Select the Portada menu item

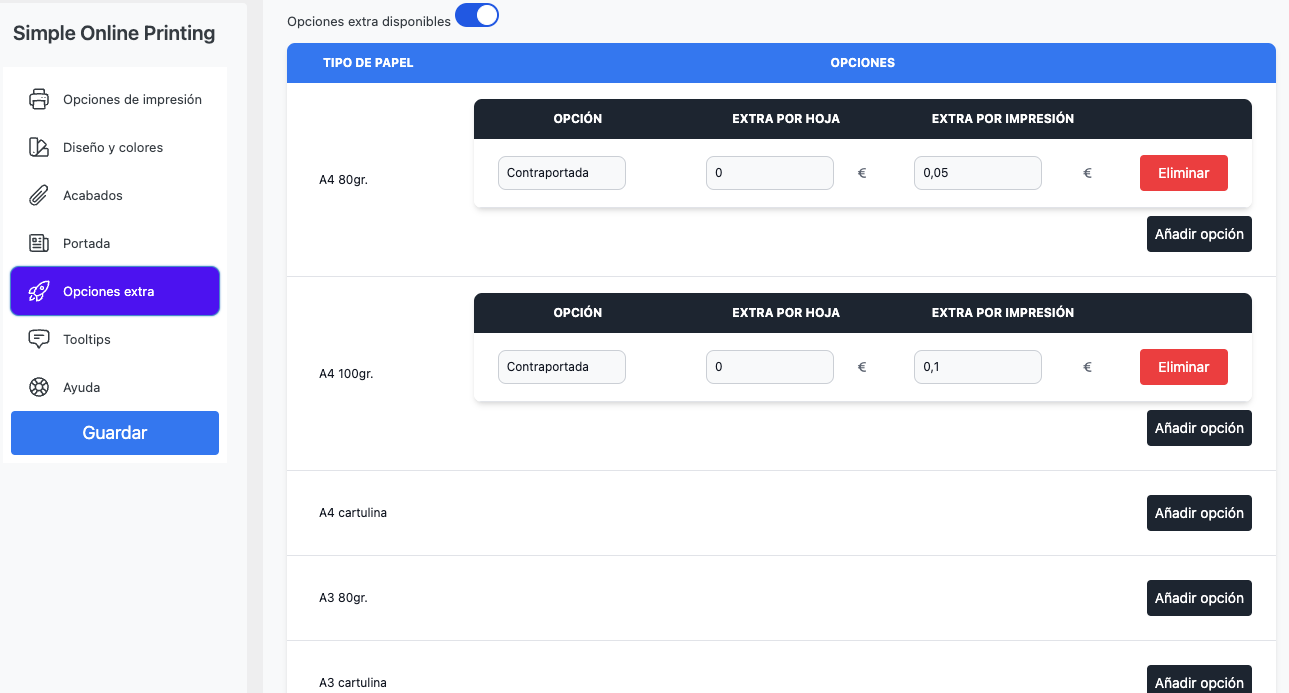coord(115,243)
